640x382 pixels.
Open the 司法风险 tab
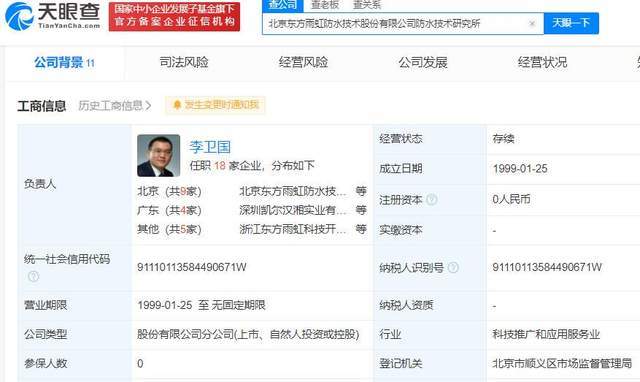pos(184,62)
